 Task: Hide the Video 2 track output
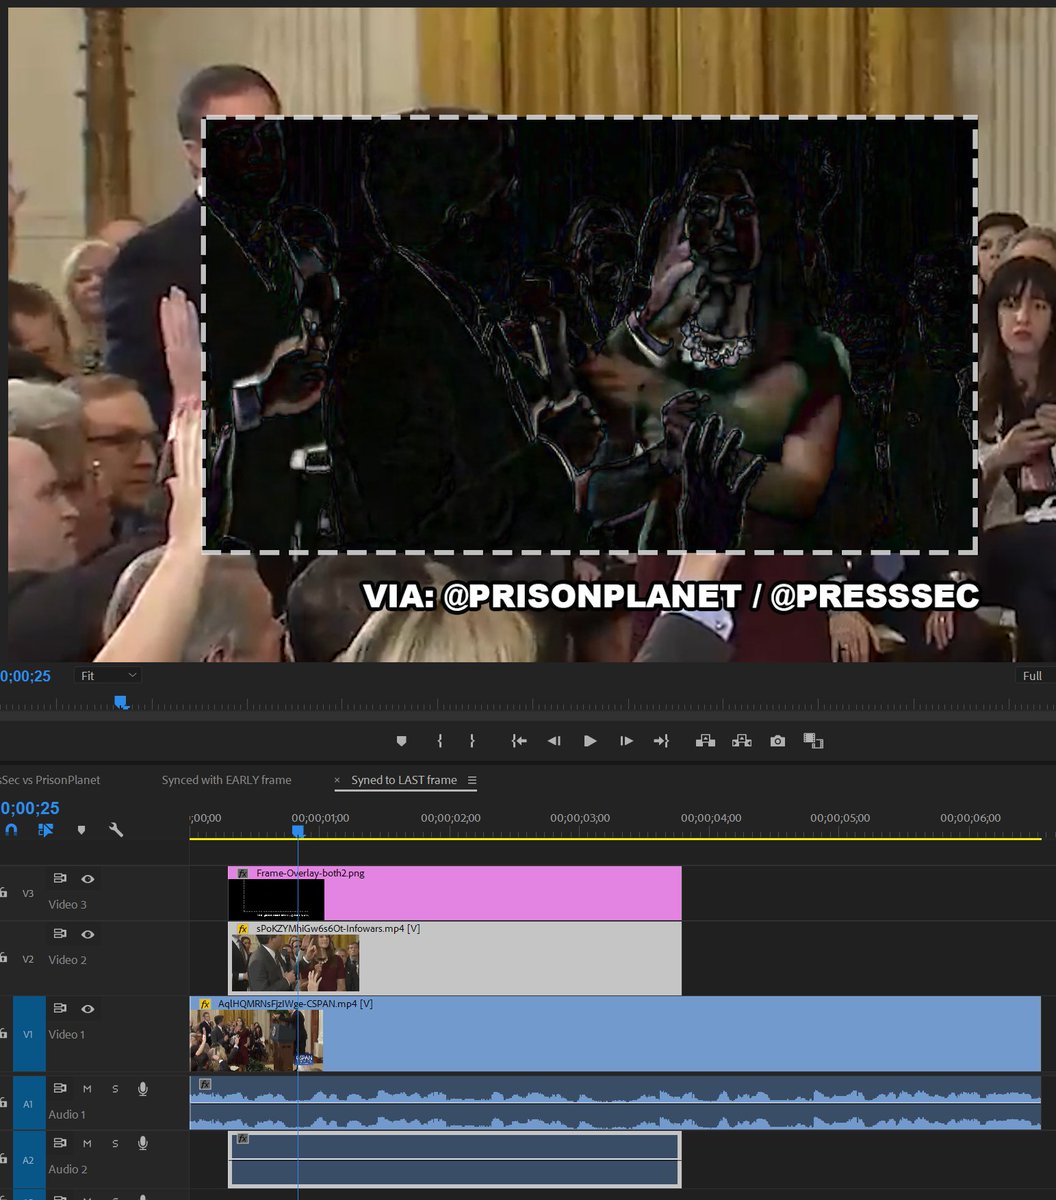88,934
